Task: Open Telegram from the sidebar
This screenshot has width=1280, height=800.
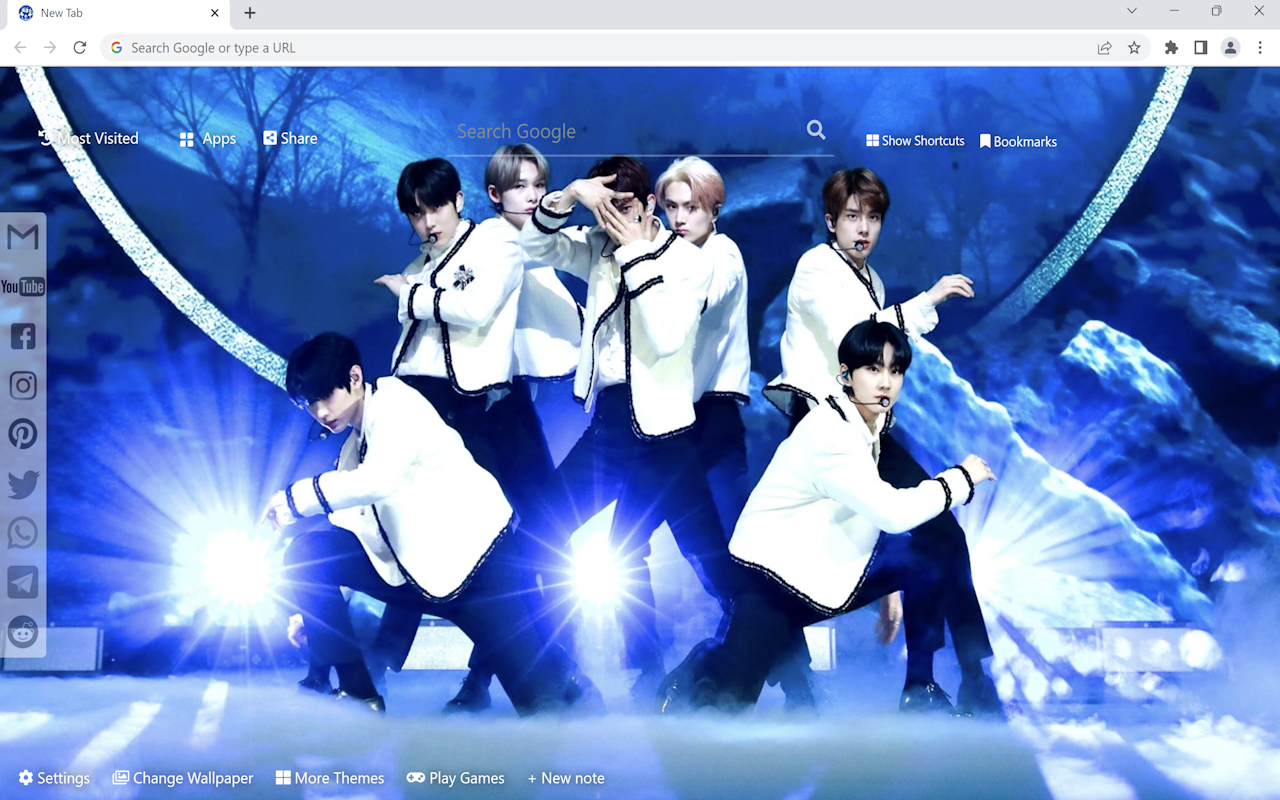Action: point(22,582)
